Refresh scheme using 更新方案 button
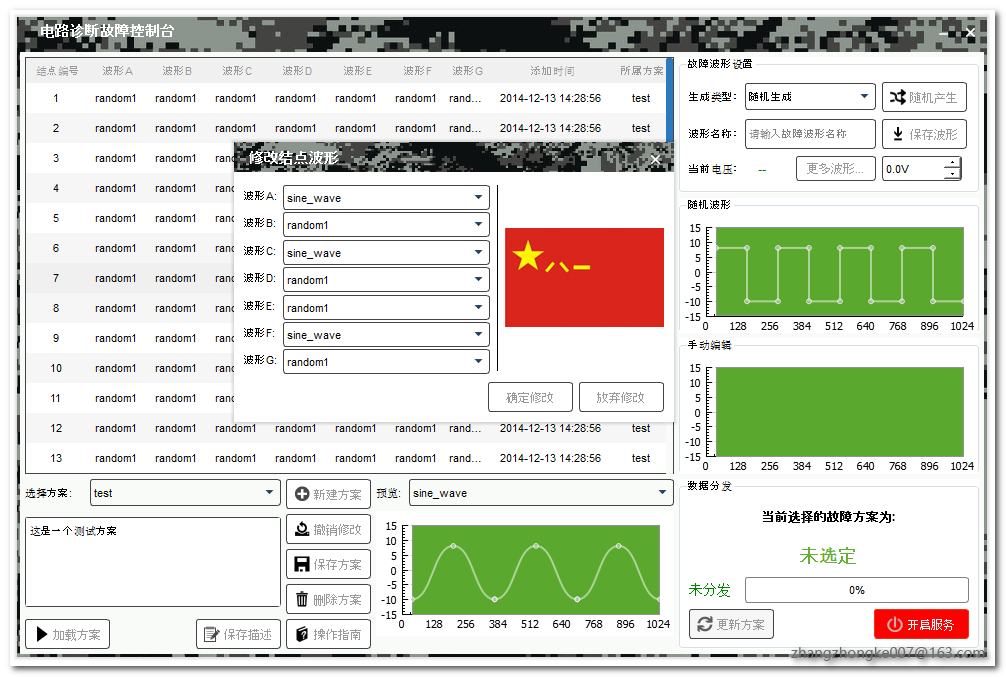Image resolution: width=1006 pixels, height=677 pixels. 731,624
